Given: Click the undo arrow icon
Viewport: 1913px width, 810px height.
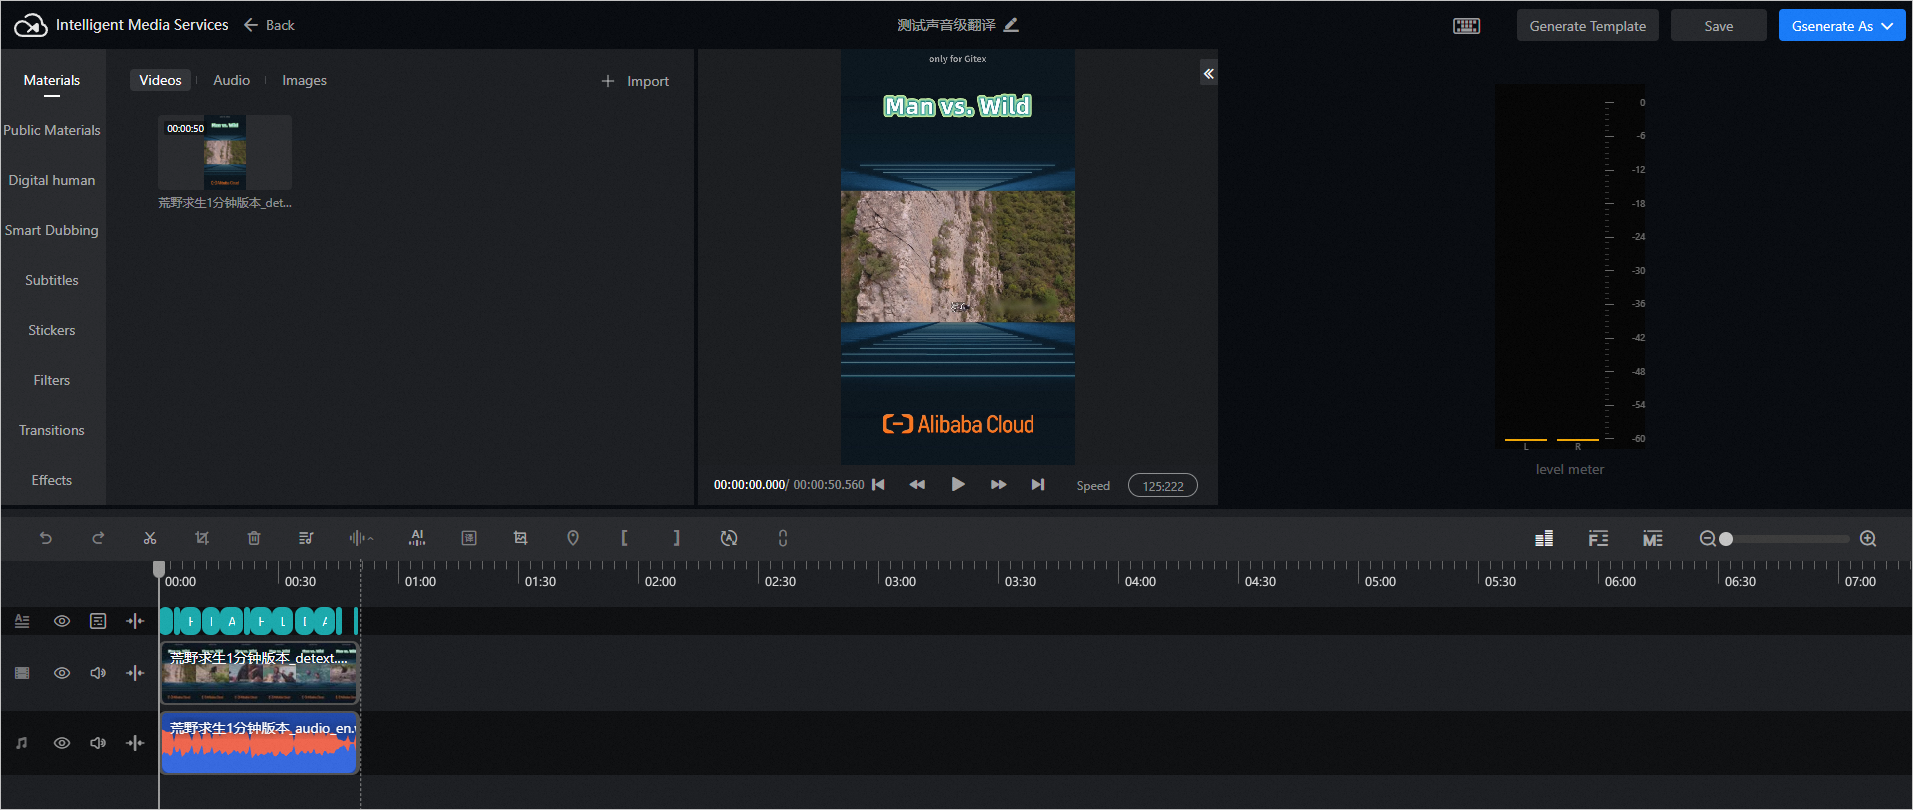Looking at the screenshot, I should tap(46, 538).
